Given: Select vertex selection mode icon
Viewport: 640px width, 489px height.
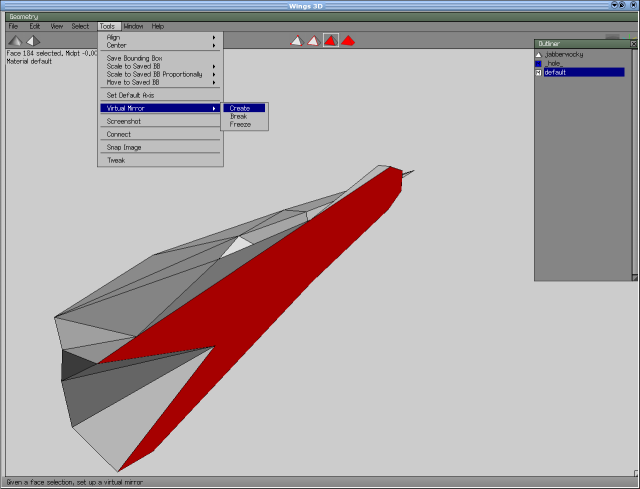Looking at the screenshot, I should pyautogui.click(x=296, y=40).
